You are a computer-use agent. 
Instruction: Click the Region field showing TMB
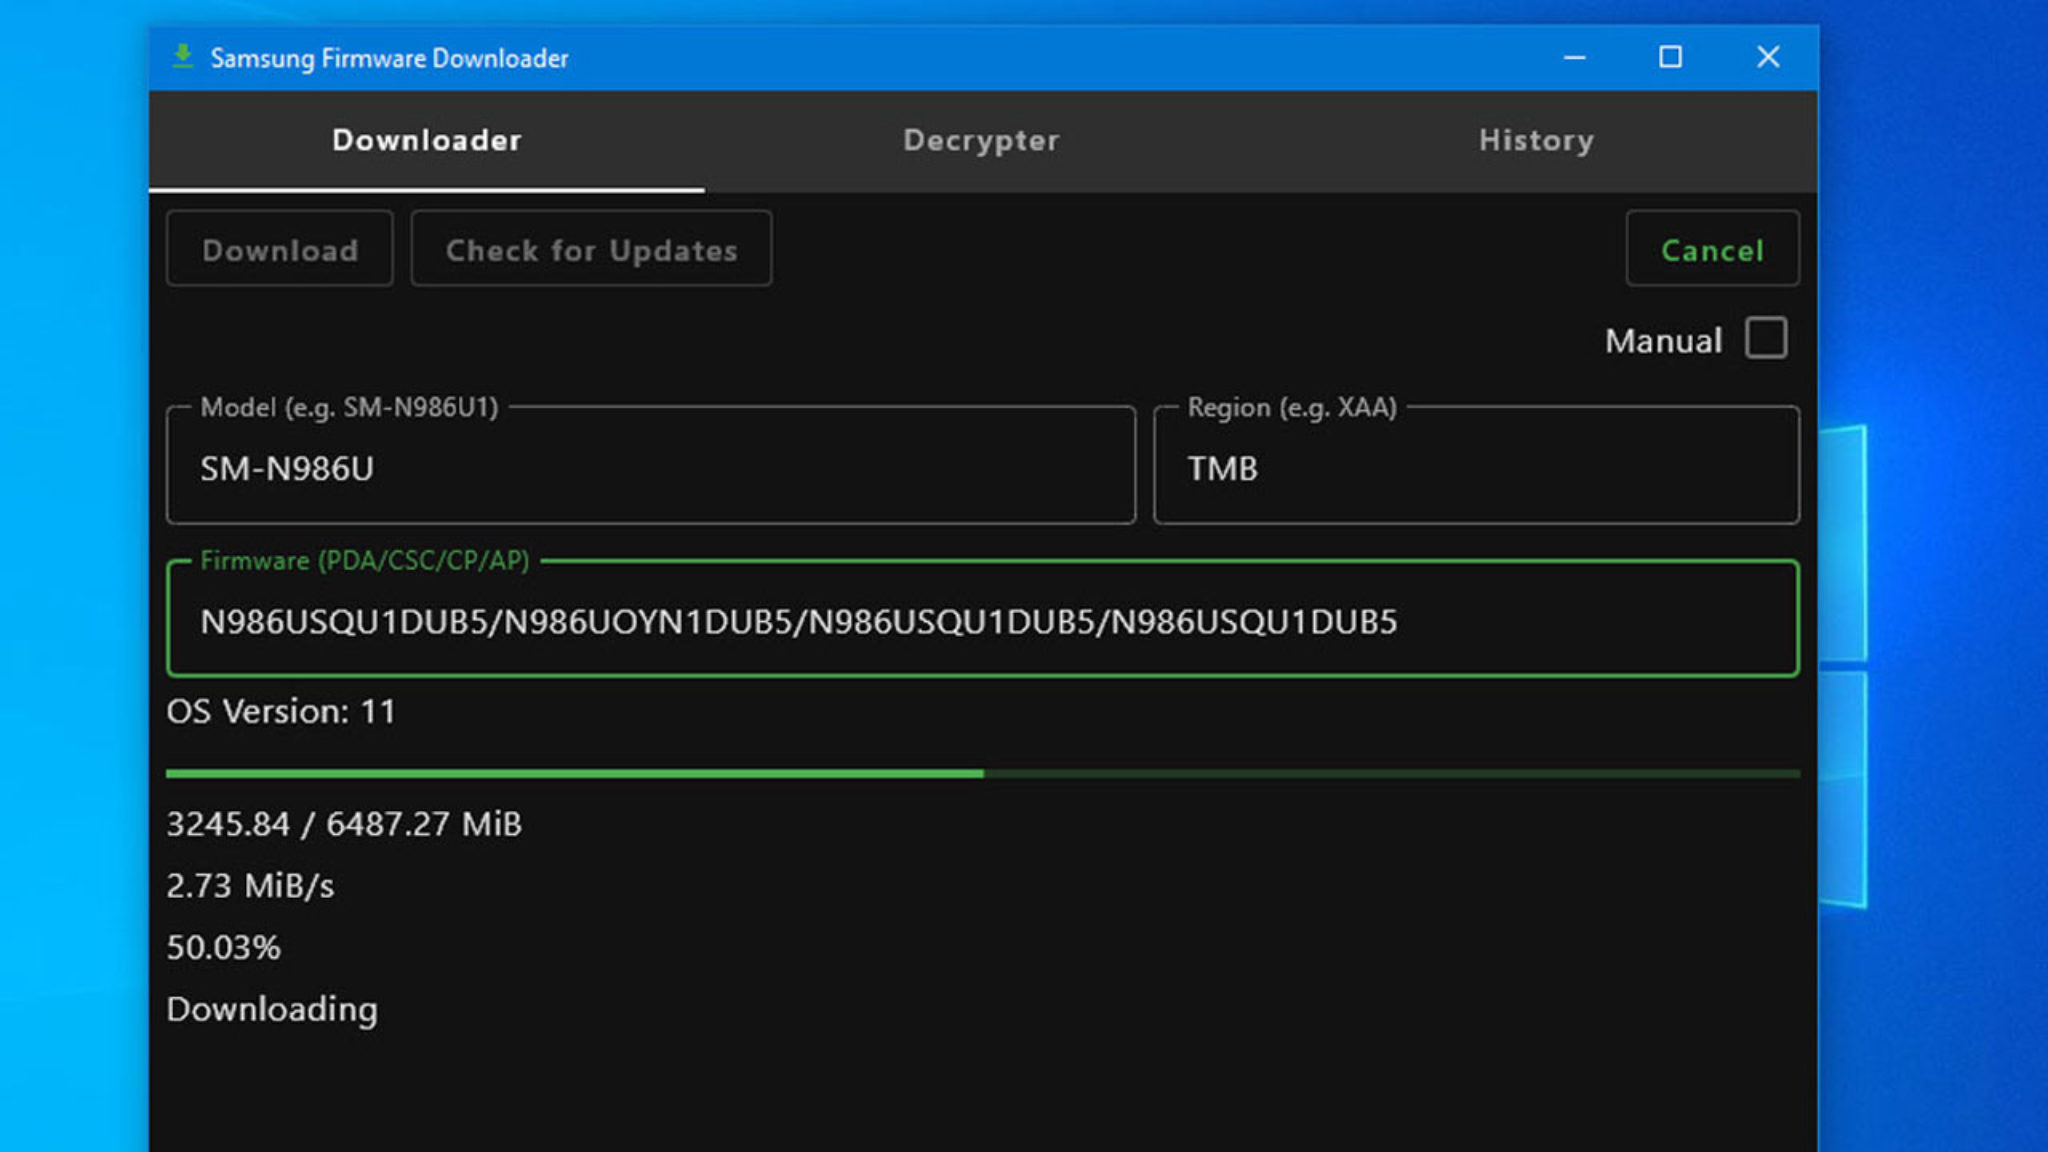click(1475, 468)
